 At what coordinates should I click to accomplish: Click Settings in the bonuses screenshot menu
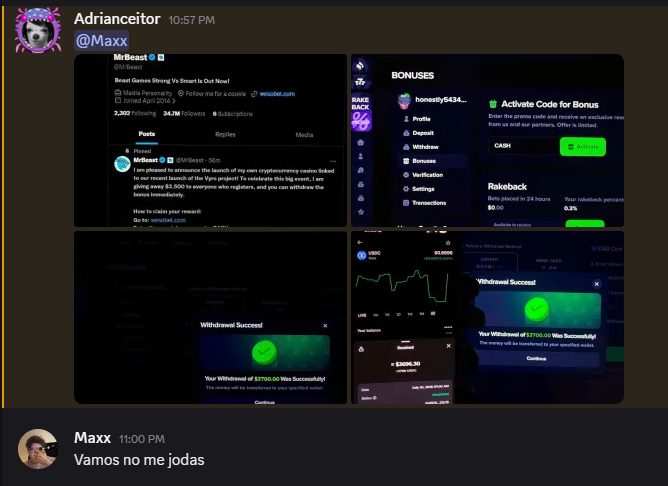click(x=418, y=189)
